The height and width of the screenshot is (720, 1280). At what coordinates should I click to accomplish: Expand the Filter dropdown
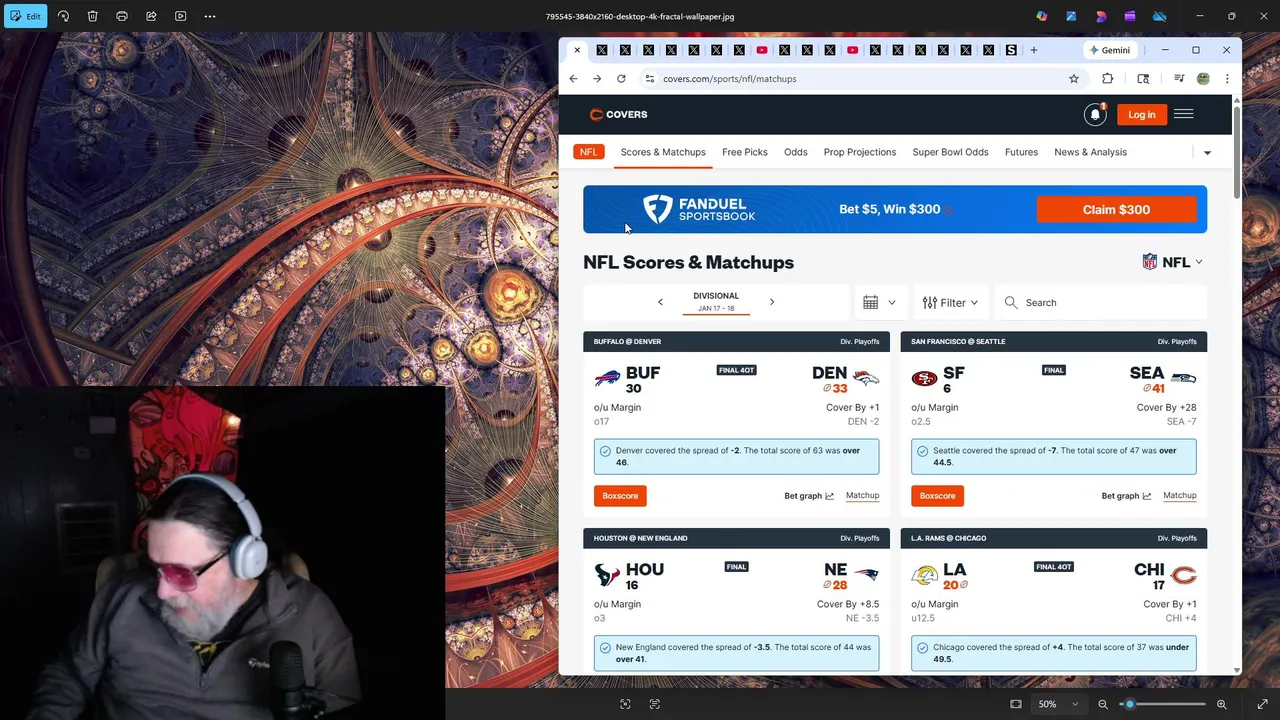pos(950,302)
